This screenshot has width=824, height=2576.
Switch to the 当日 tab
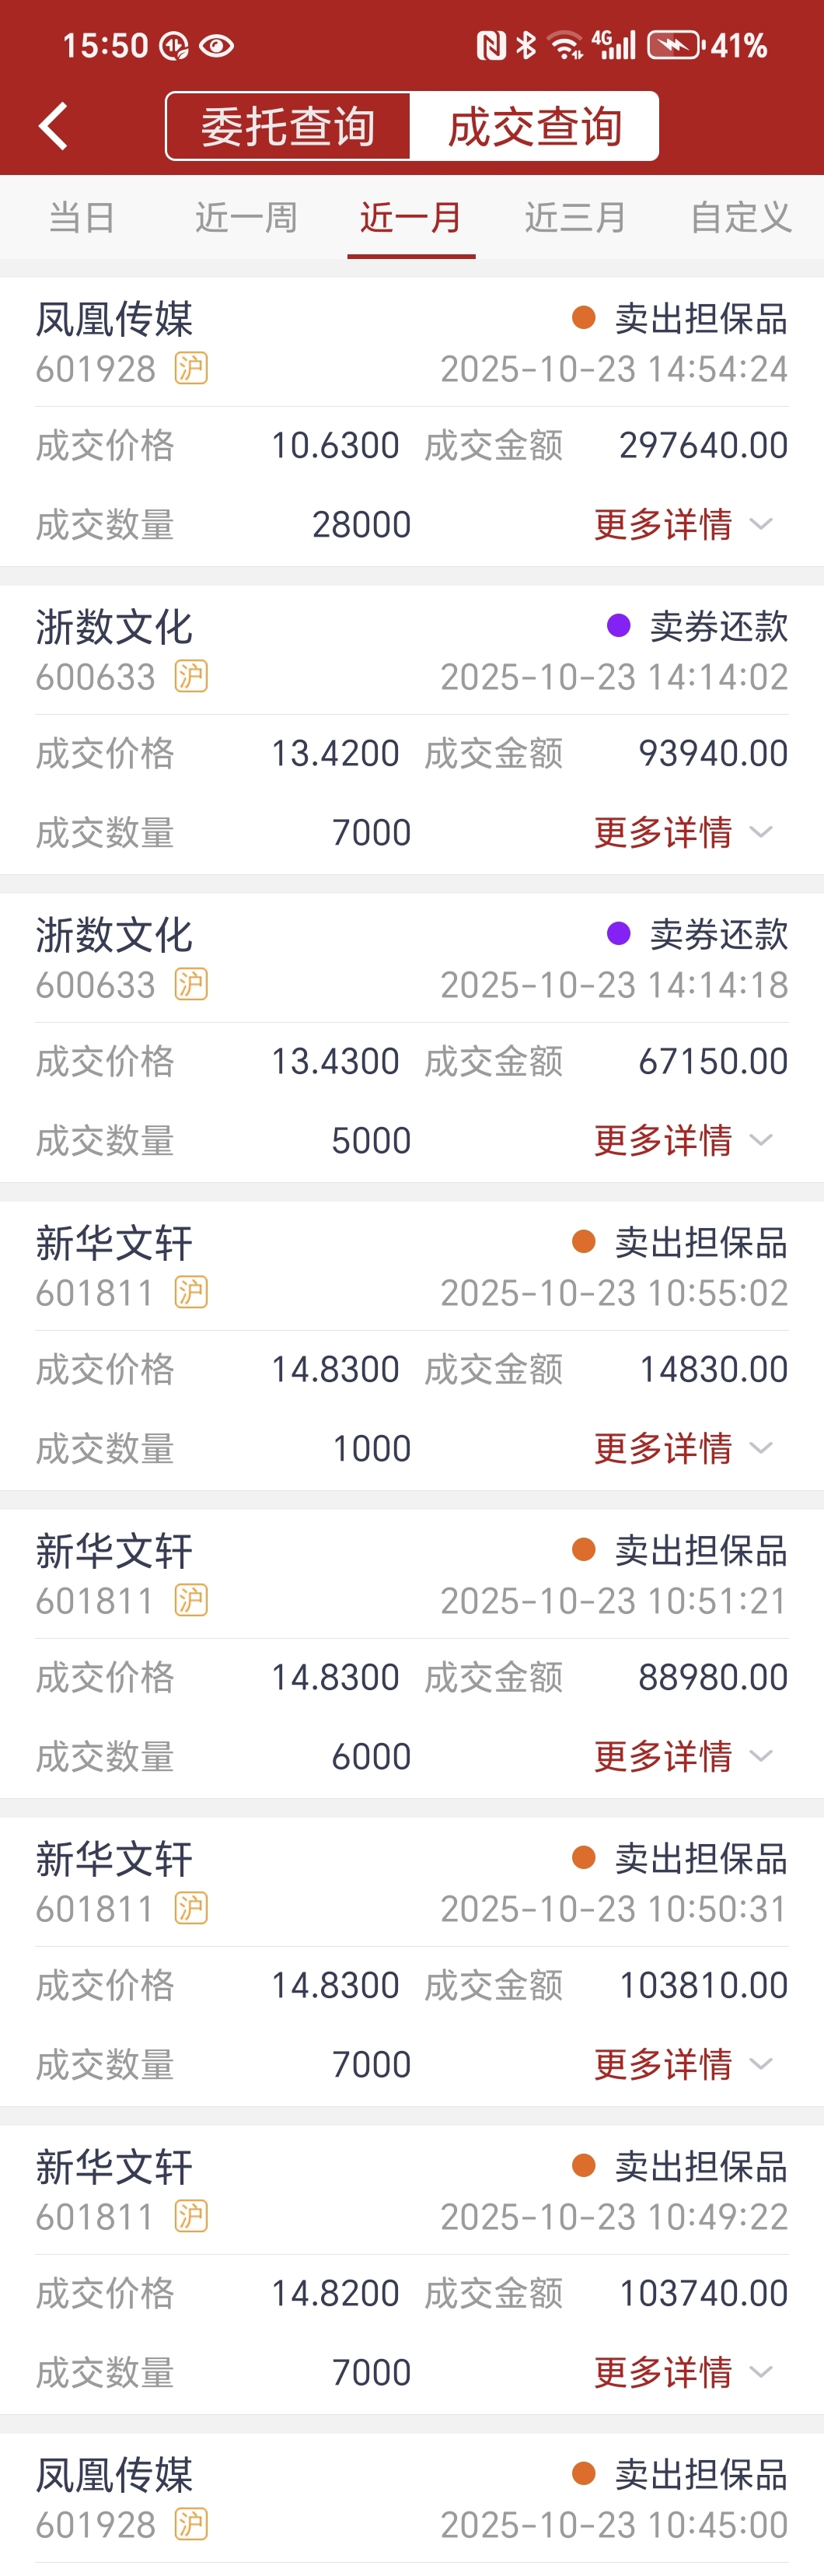tap(82, 217)
